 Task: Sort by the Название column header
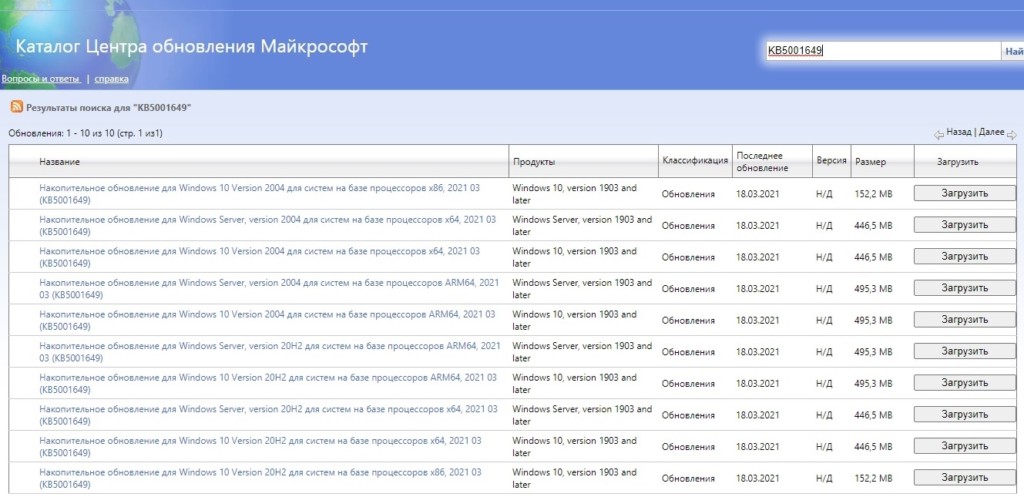pos(59,161)
